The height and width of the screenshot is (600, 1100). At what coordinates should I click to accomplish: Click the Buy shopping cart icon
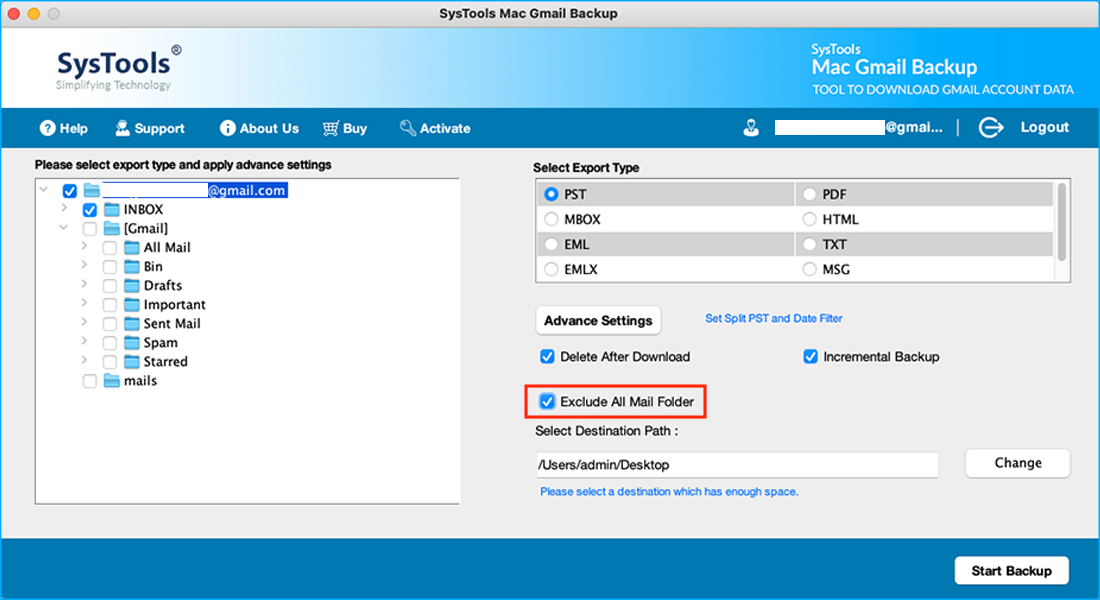(x=330, y=128)
